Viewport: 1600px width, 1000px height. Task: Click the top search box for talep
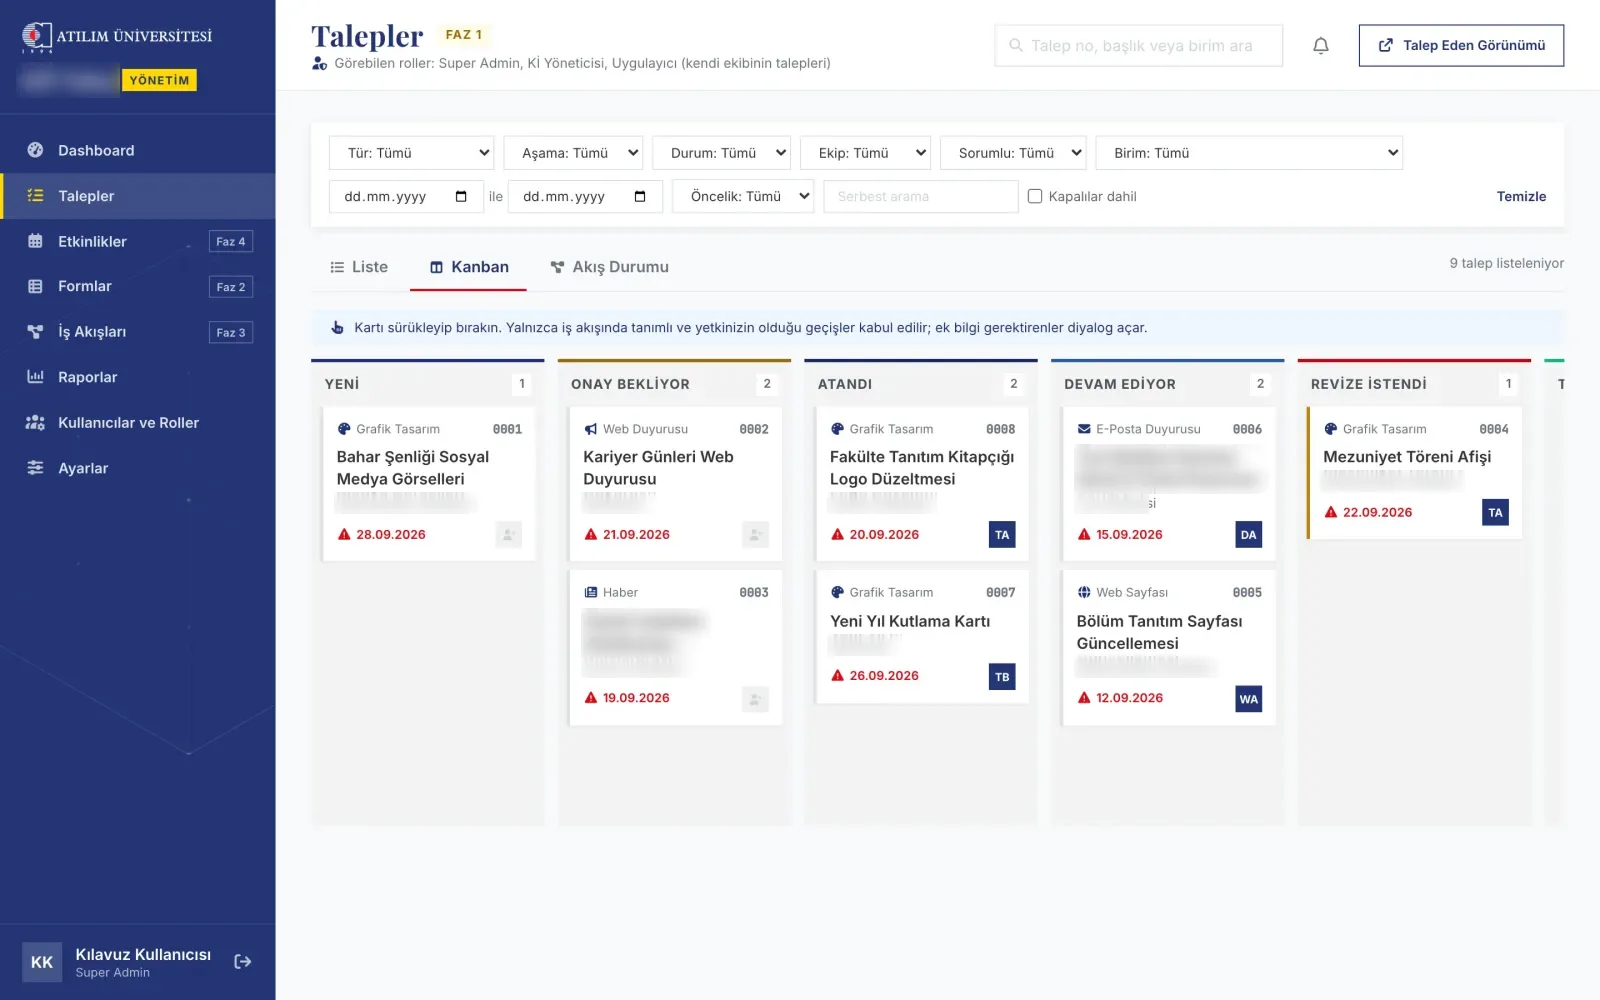tap(1138, 46)
